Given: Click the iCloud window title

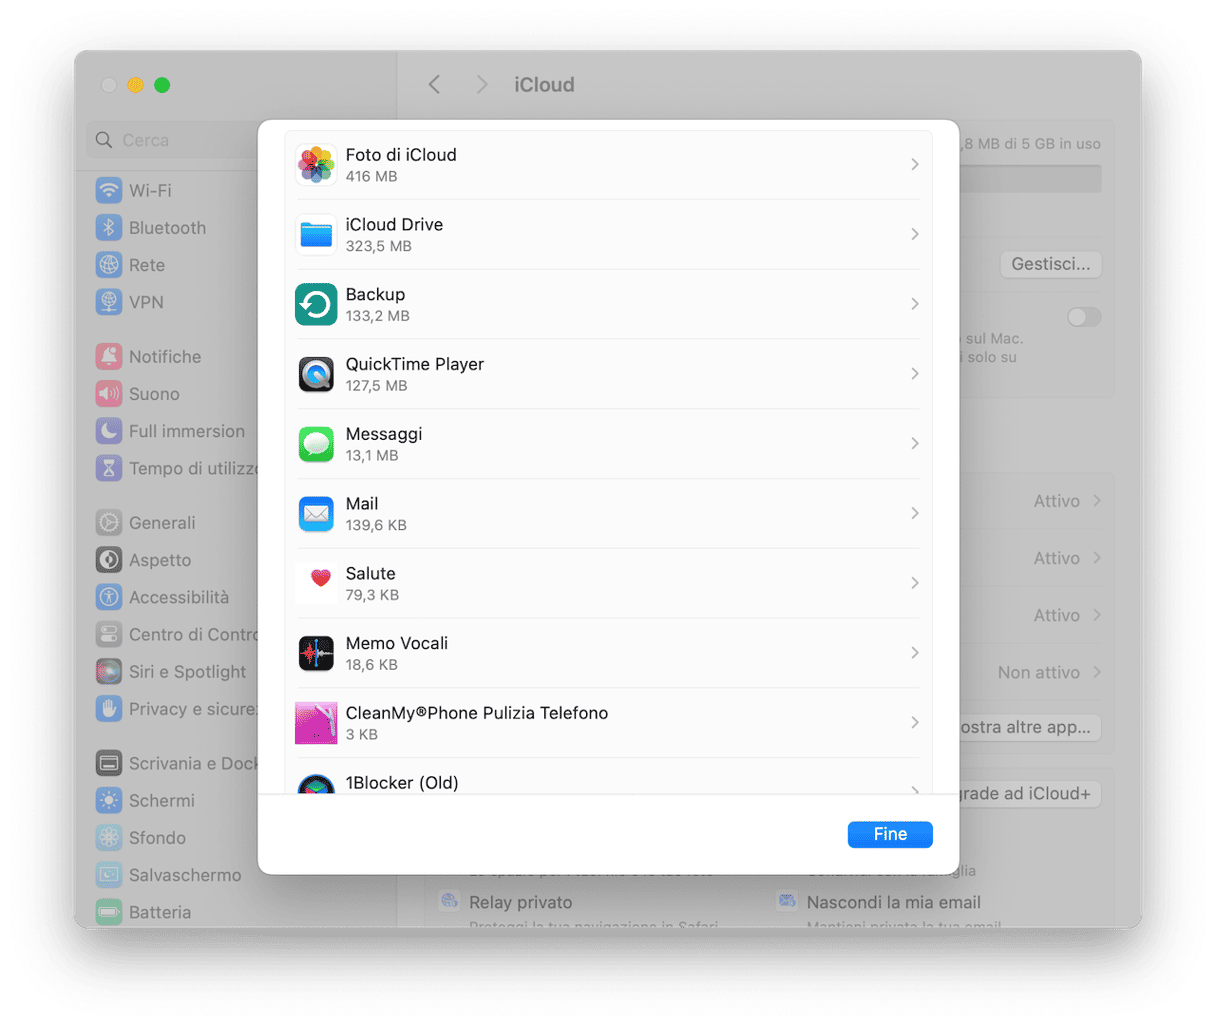Looking at the screenshot, I should 544,85.
